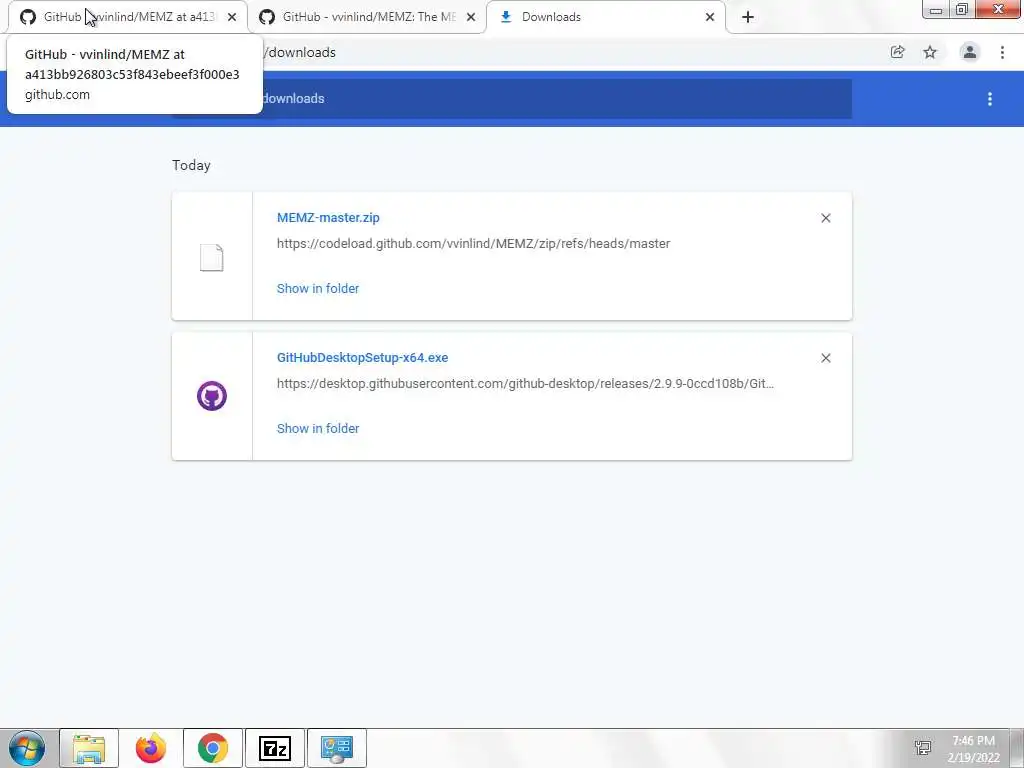Open GitHubDesktopSetup-x64.exe download link
This screenshot has height=768, width=1024.
362,358
